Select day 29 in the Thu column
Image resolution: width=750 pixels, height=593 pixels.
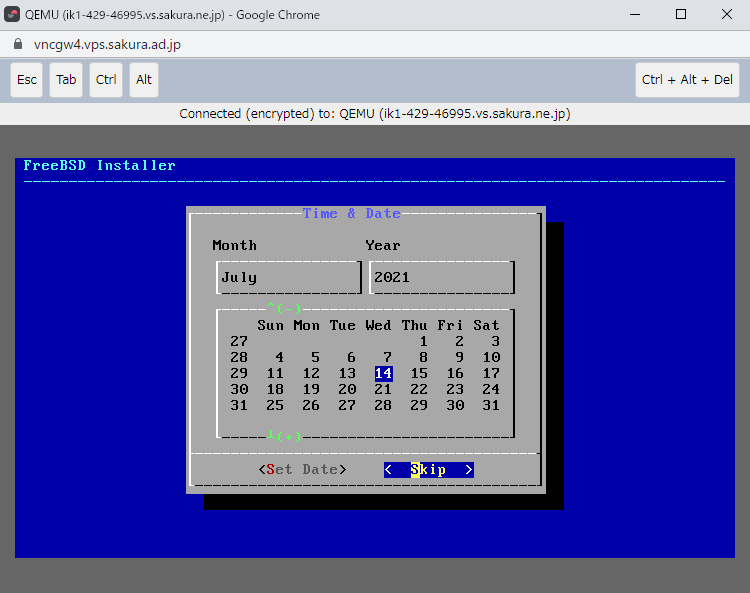[419, 406]
